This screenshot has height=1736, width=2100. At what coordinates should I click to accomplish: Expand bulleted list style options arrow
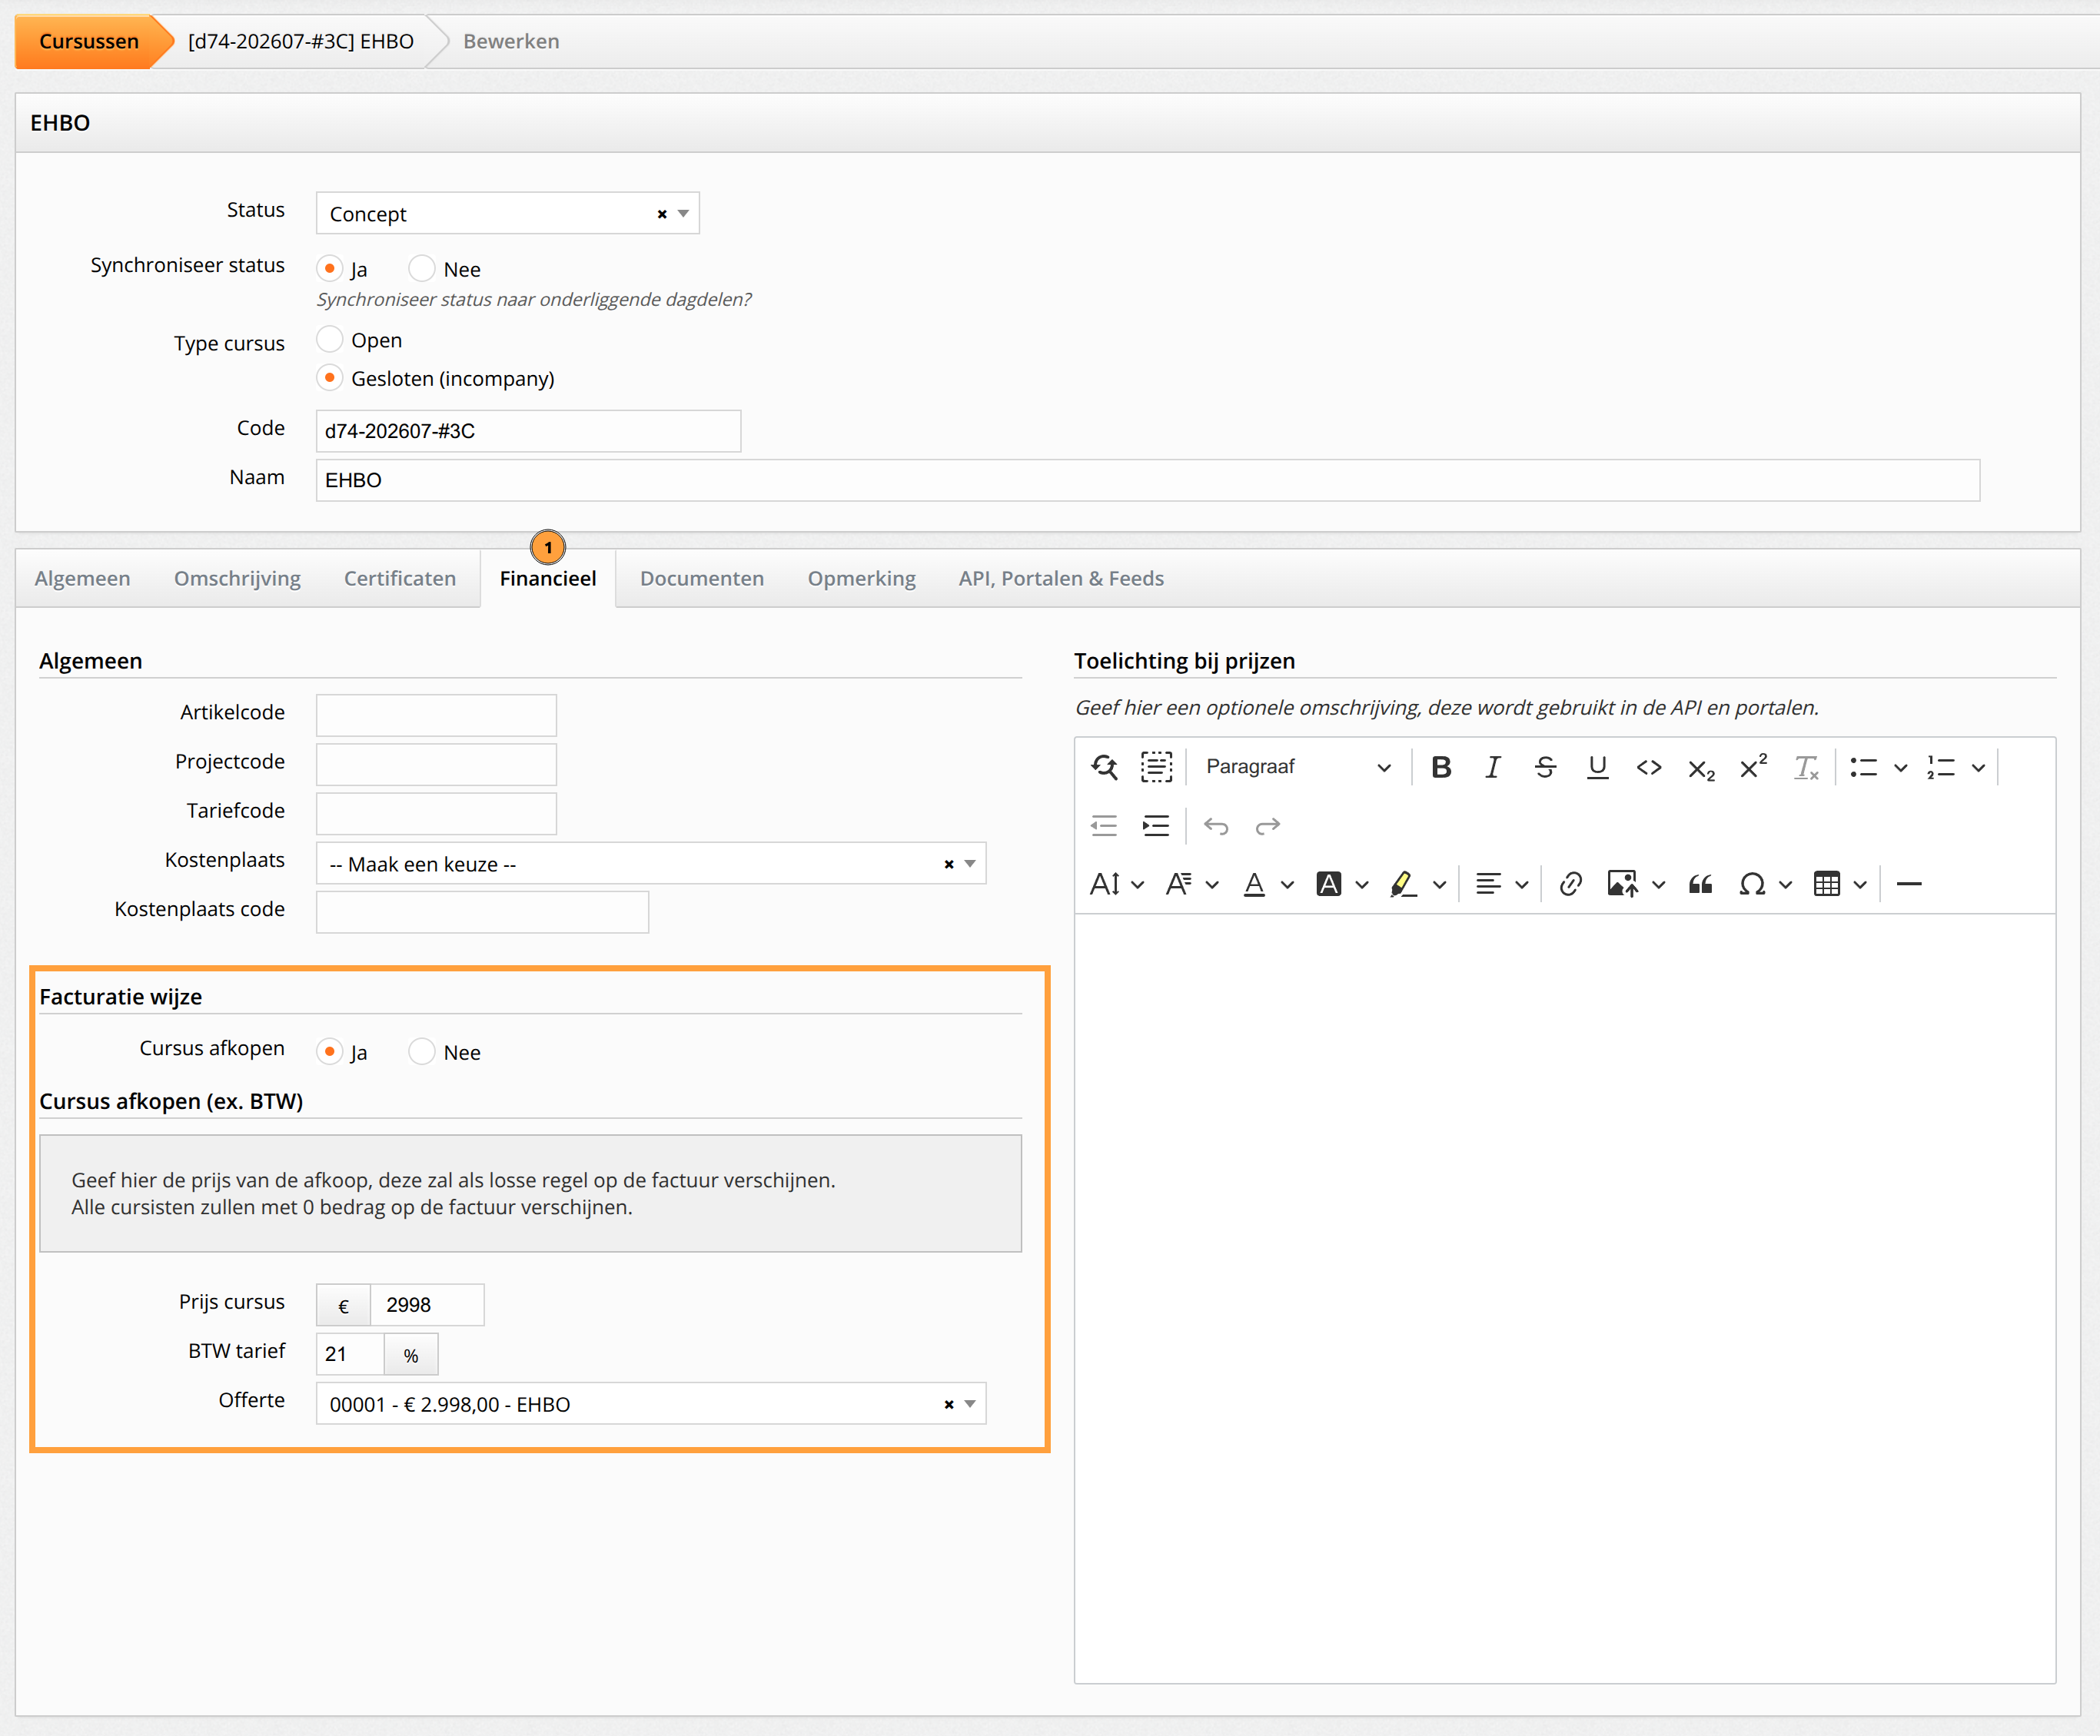point(1900,767)
